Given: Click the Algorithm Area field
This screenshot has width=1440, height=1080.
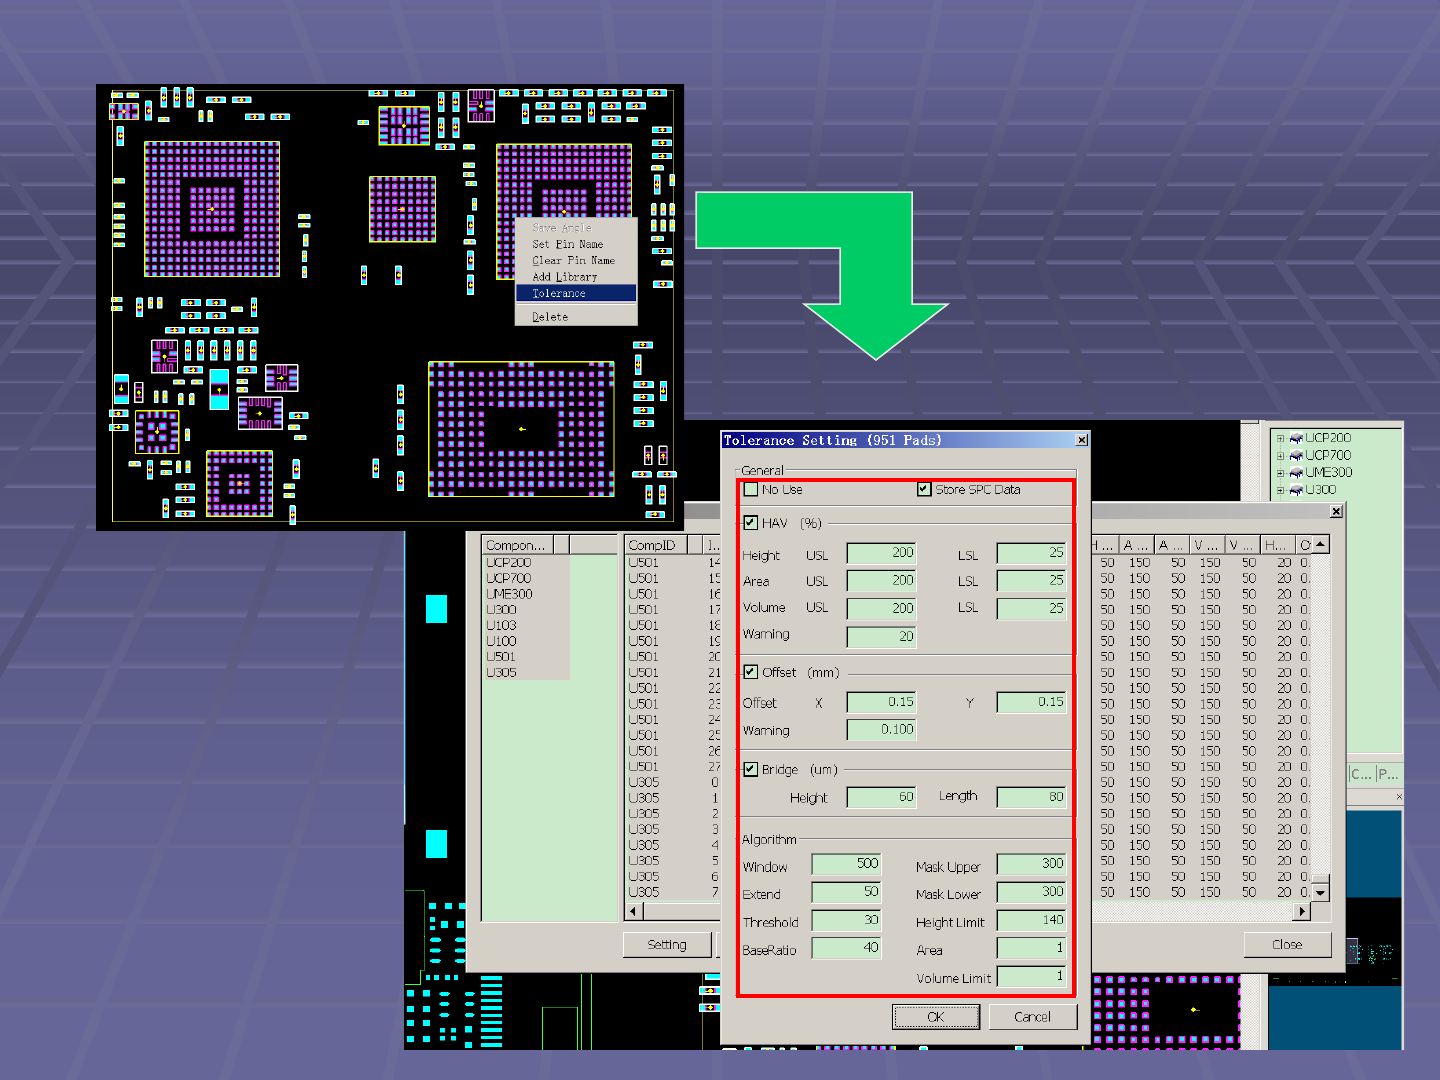Looking at the screenshot, I should point(1032,948).
